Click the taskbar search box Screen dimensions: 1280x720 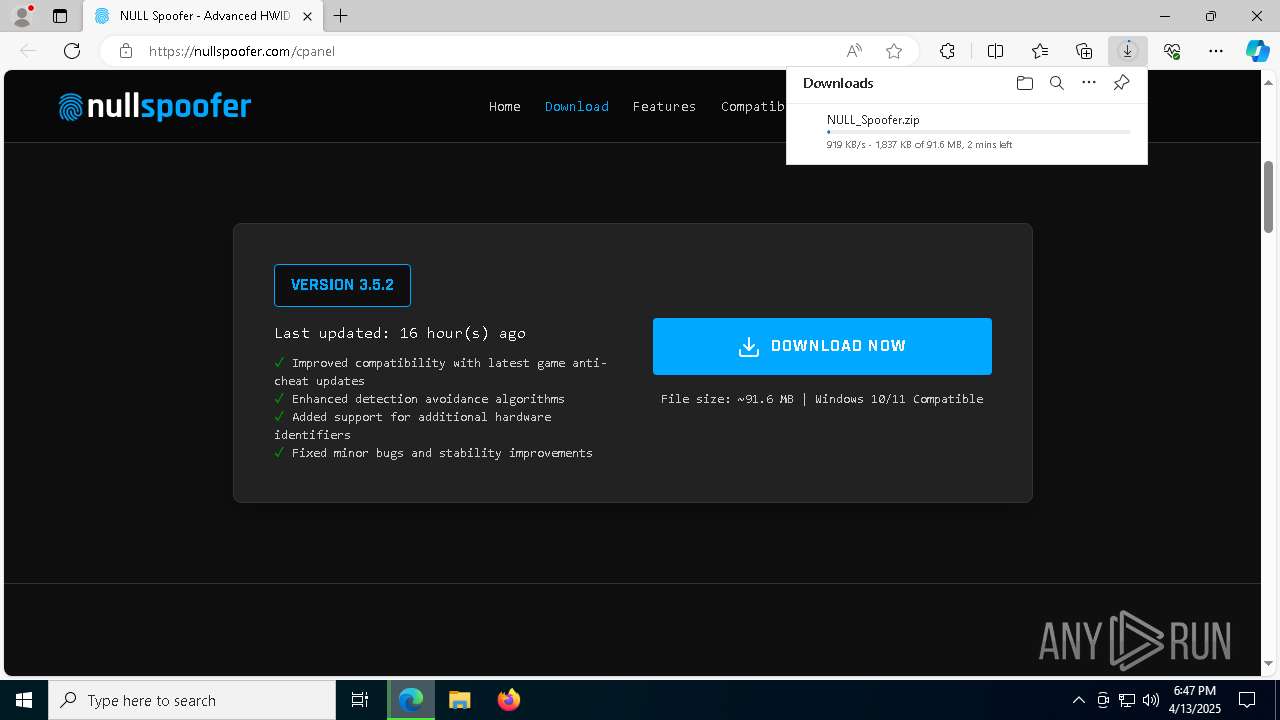192,700
